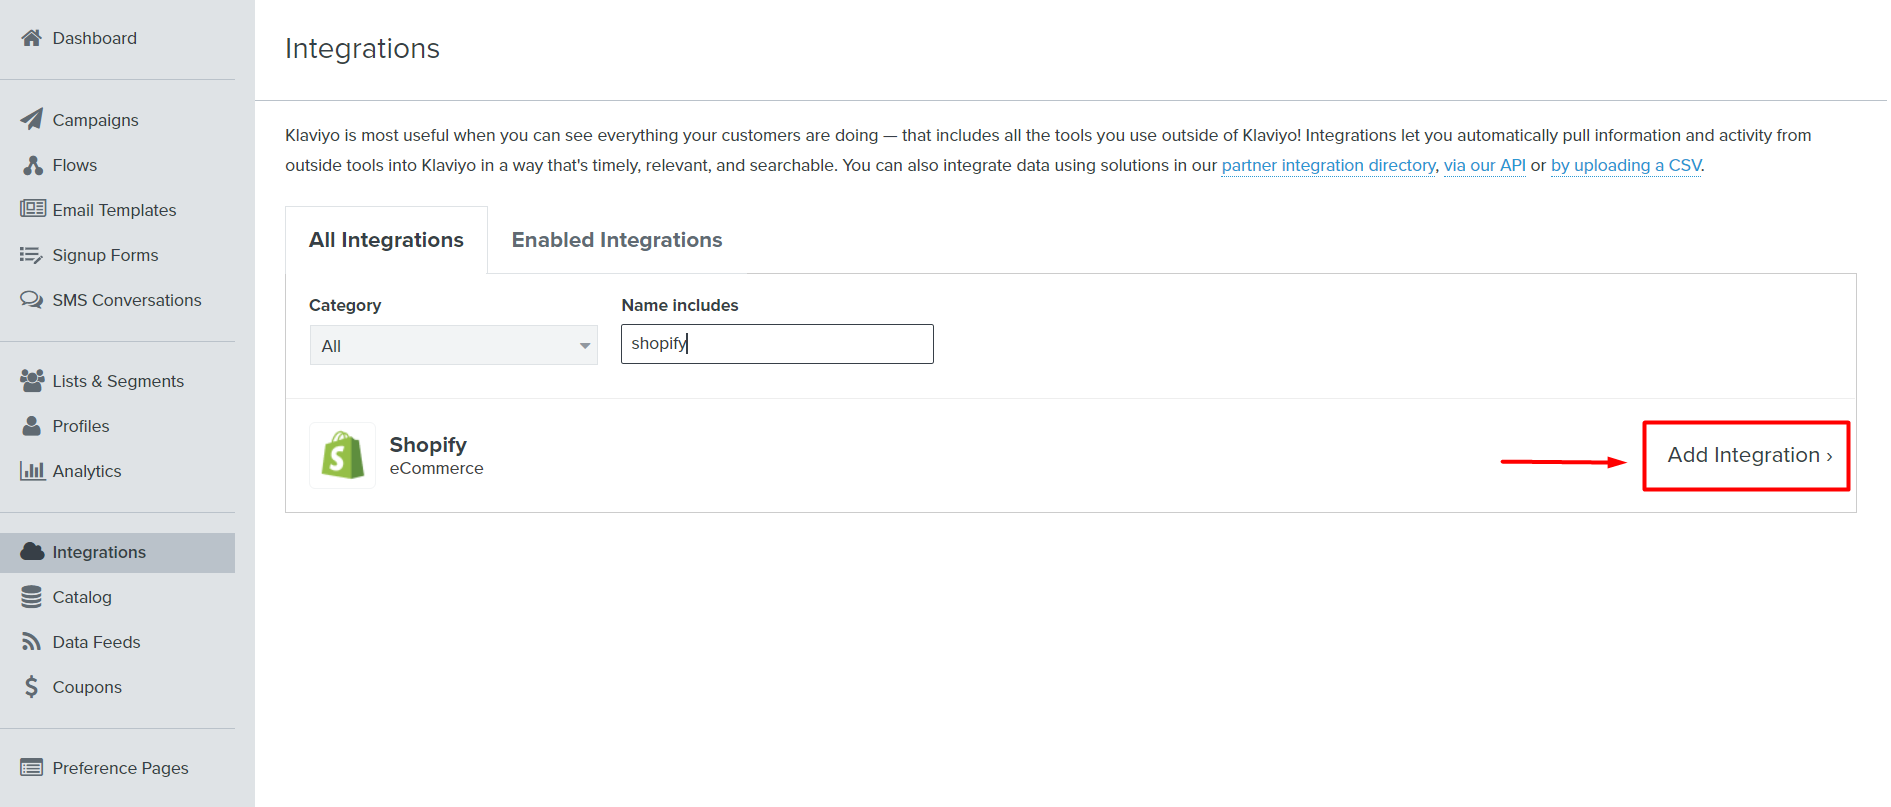Screen dimensions: 1891x807
Task: Click the Catalog database icon
Action: point(32,597)
